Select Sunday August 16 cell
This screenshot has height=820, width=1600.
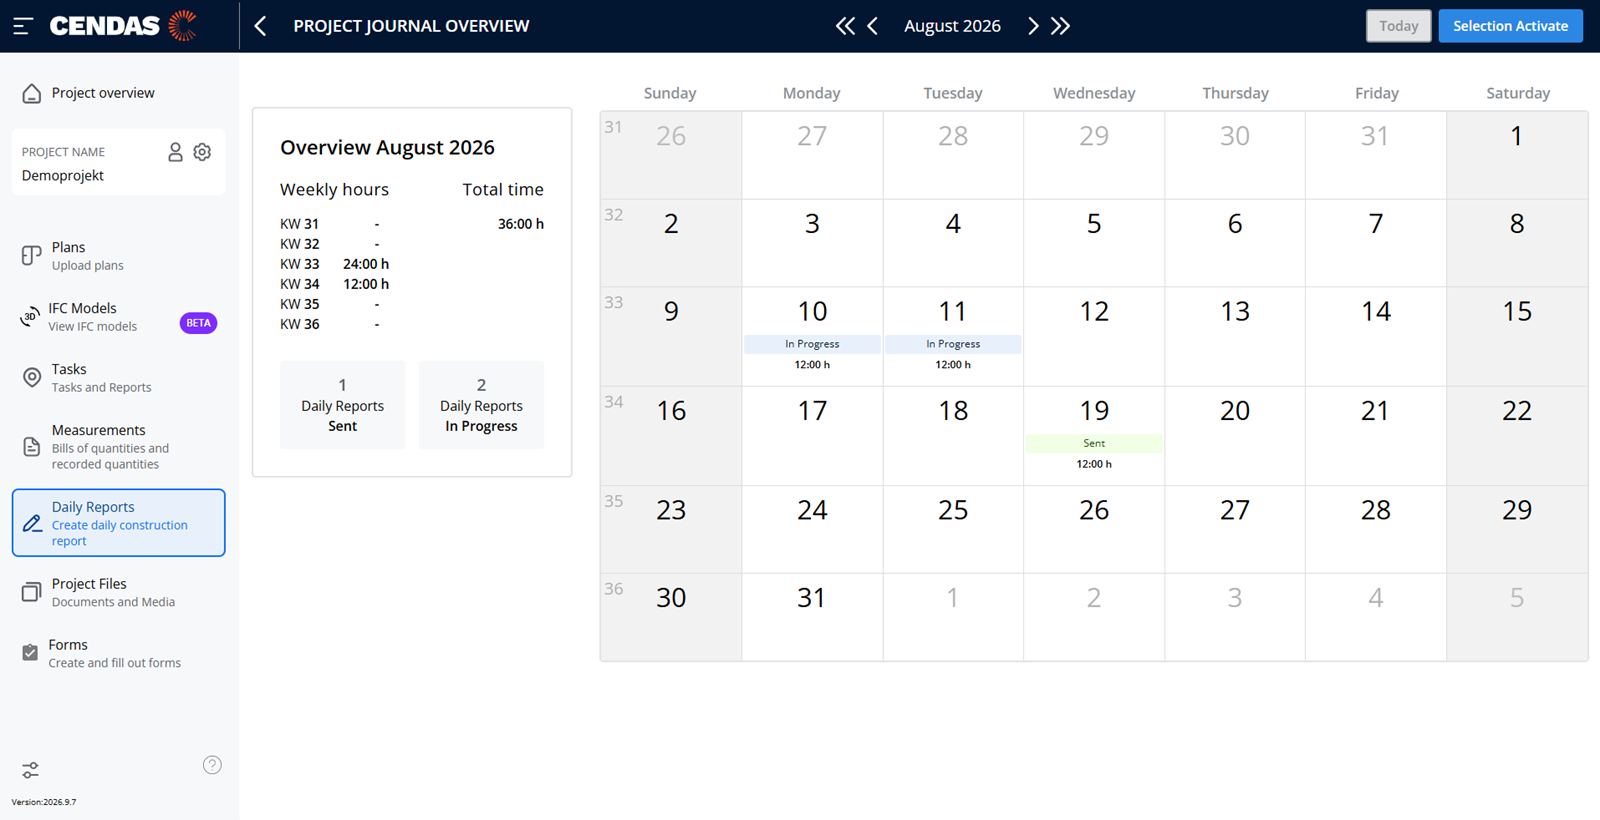pyautogui.click(x=671, y=436)
